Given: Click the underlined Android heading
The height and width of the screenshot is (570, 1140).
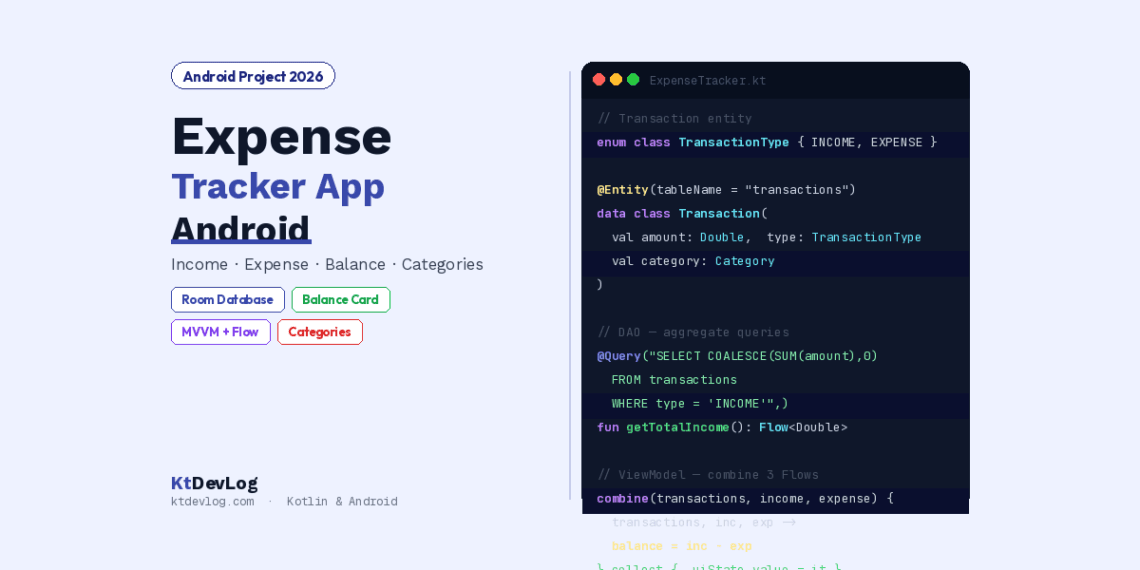Looking at the screenshot, I should 241,228.
